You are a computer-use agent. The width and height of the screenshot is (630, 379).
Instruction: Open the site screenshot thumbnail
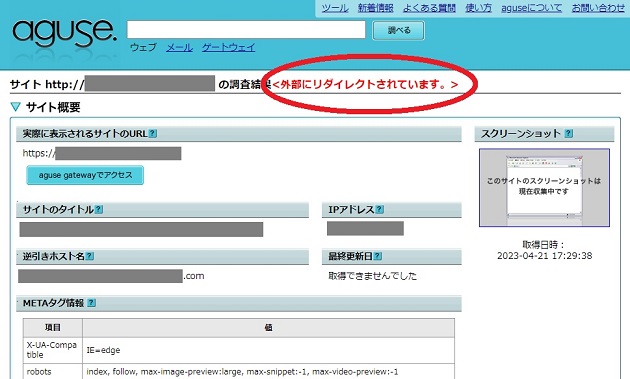(x=544, y=187)
